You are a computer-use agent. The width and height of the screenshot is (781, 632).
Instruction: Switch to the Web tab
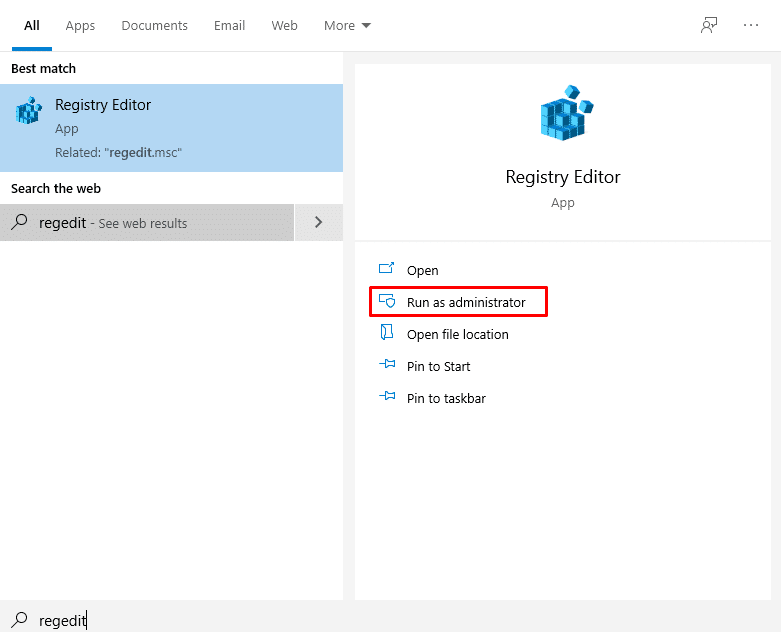coord(284,26)
